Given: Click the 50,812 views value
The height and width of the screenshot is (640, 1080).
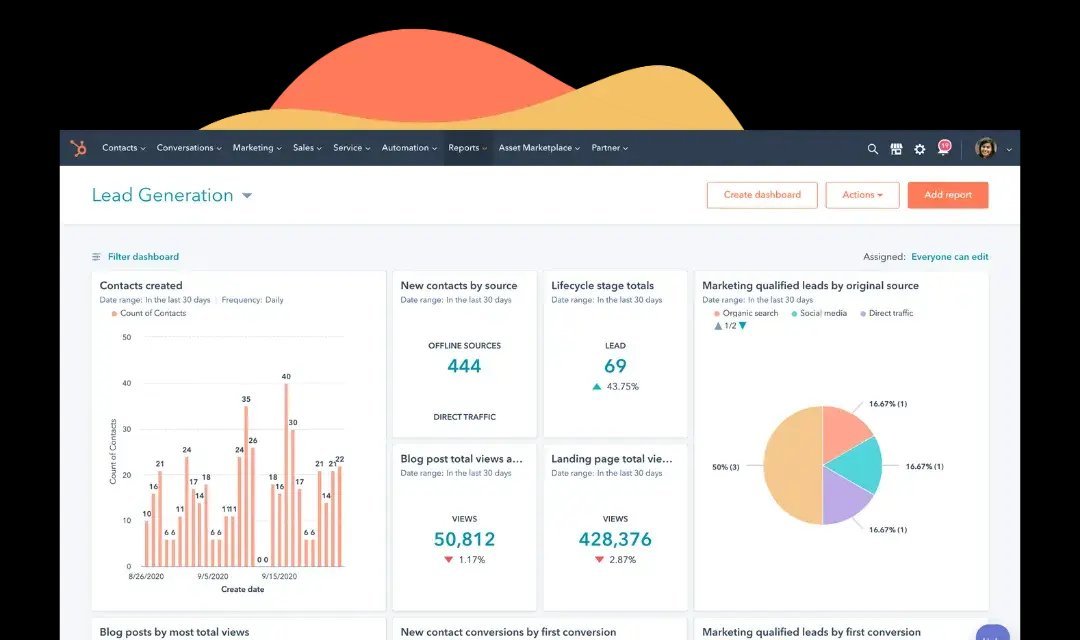Looking at the screenshot, I should pos(464,539).
